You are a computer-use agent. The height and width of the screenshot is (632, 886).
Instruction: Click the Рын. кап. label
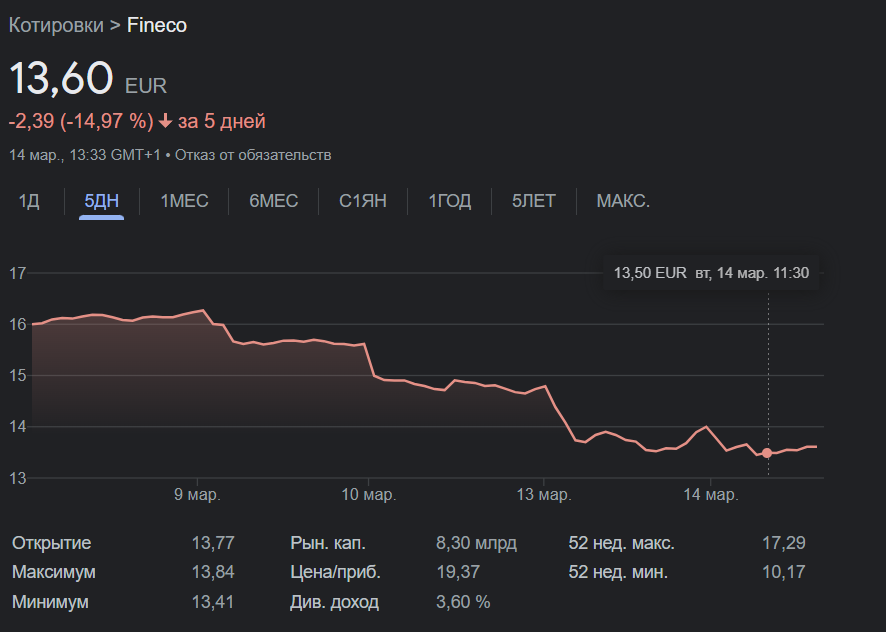pos(328,543)
